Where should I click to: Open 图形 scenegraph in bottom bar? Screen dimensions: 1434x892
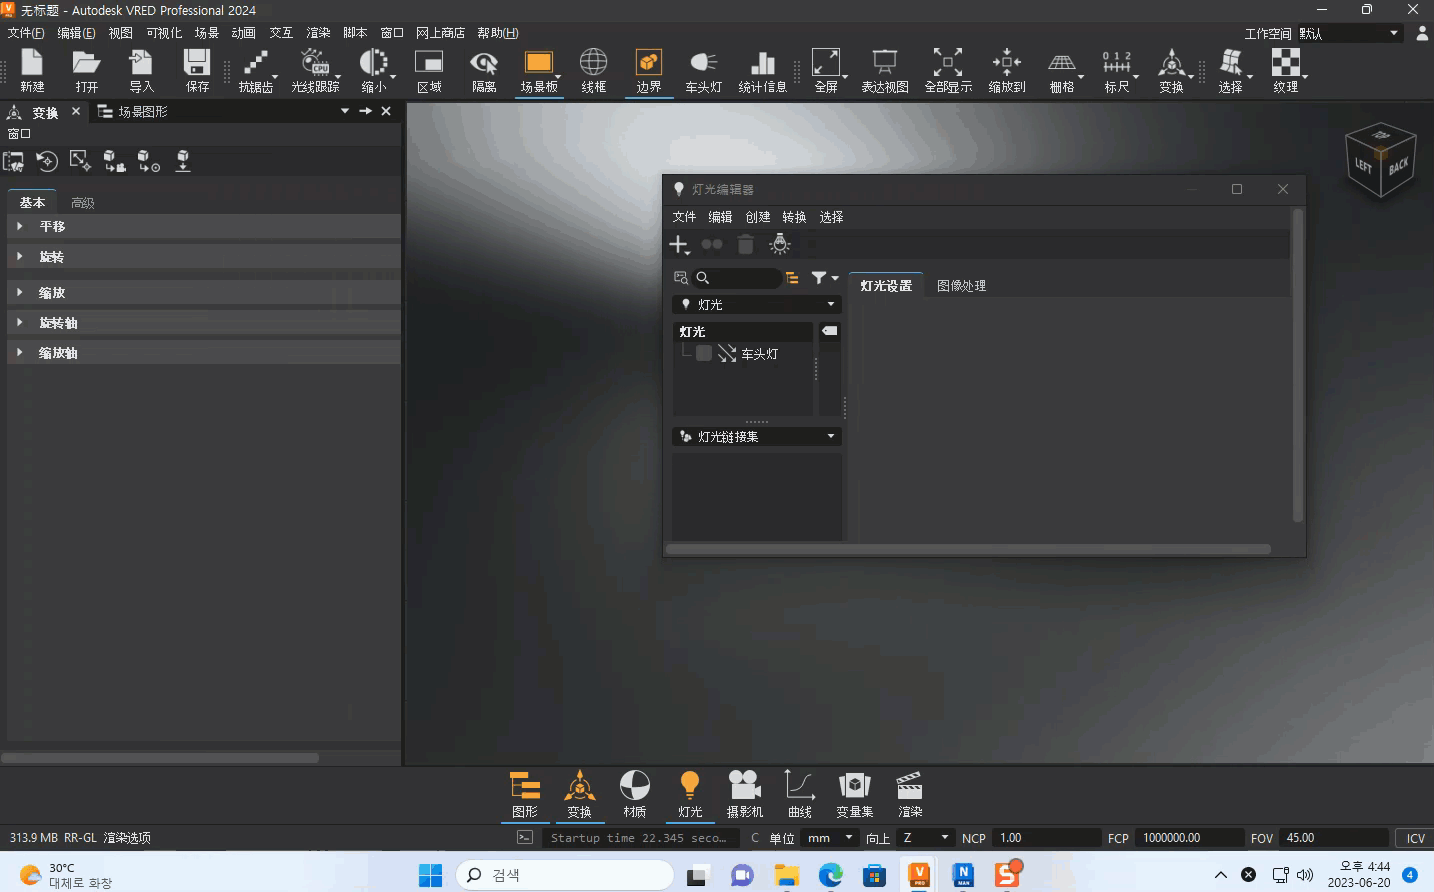[x=525, y=795]
